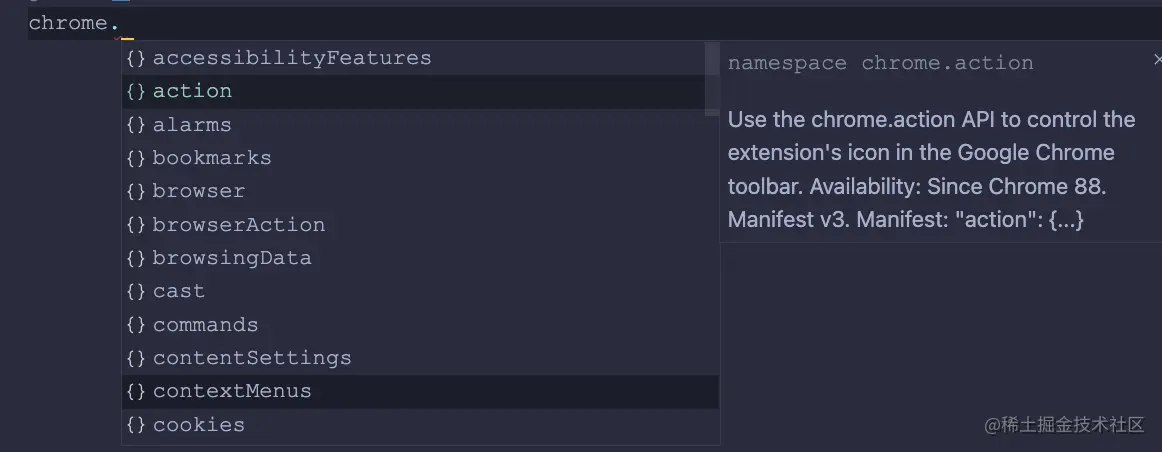Click the suggestion list scrollbar thumb
Screen dimensions: 1162x452
pyautogui.click(x=712, y=78)
